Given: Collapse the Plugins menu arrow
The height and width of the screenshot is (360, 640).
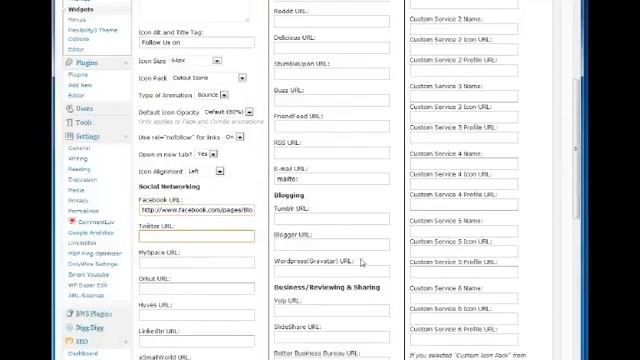Looking at the screenshot, I should point(126,63).
